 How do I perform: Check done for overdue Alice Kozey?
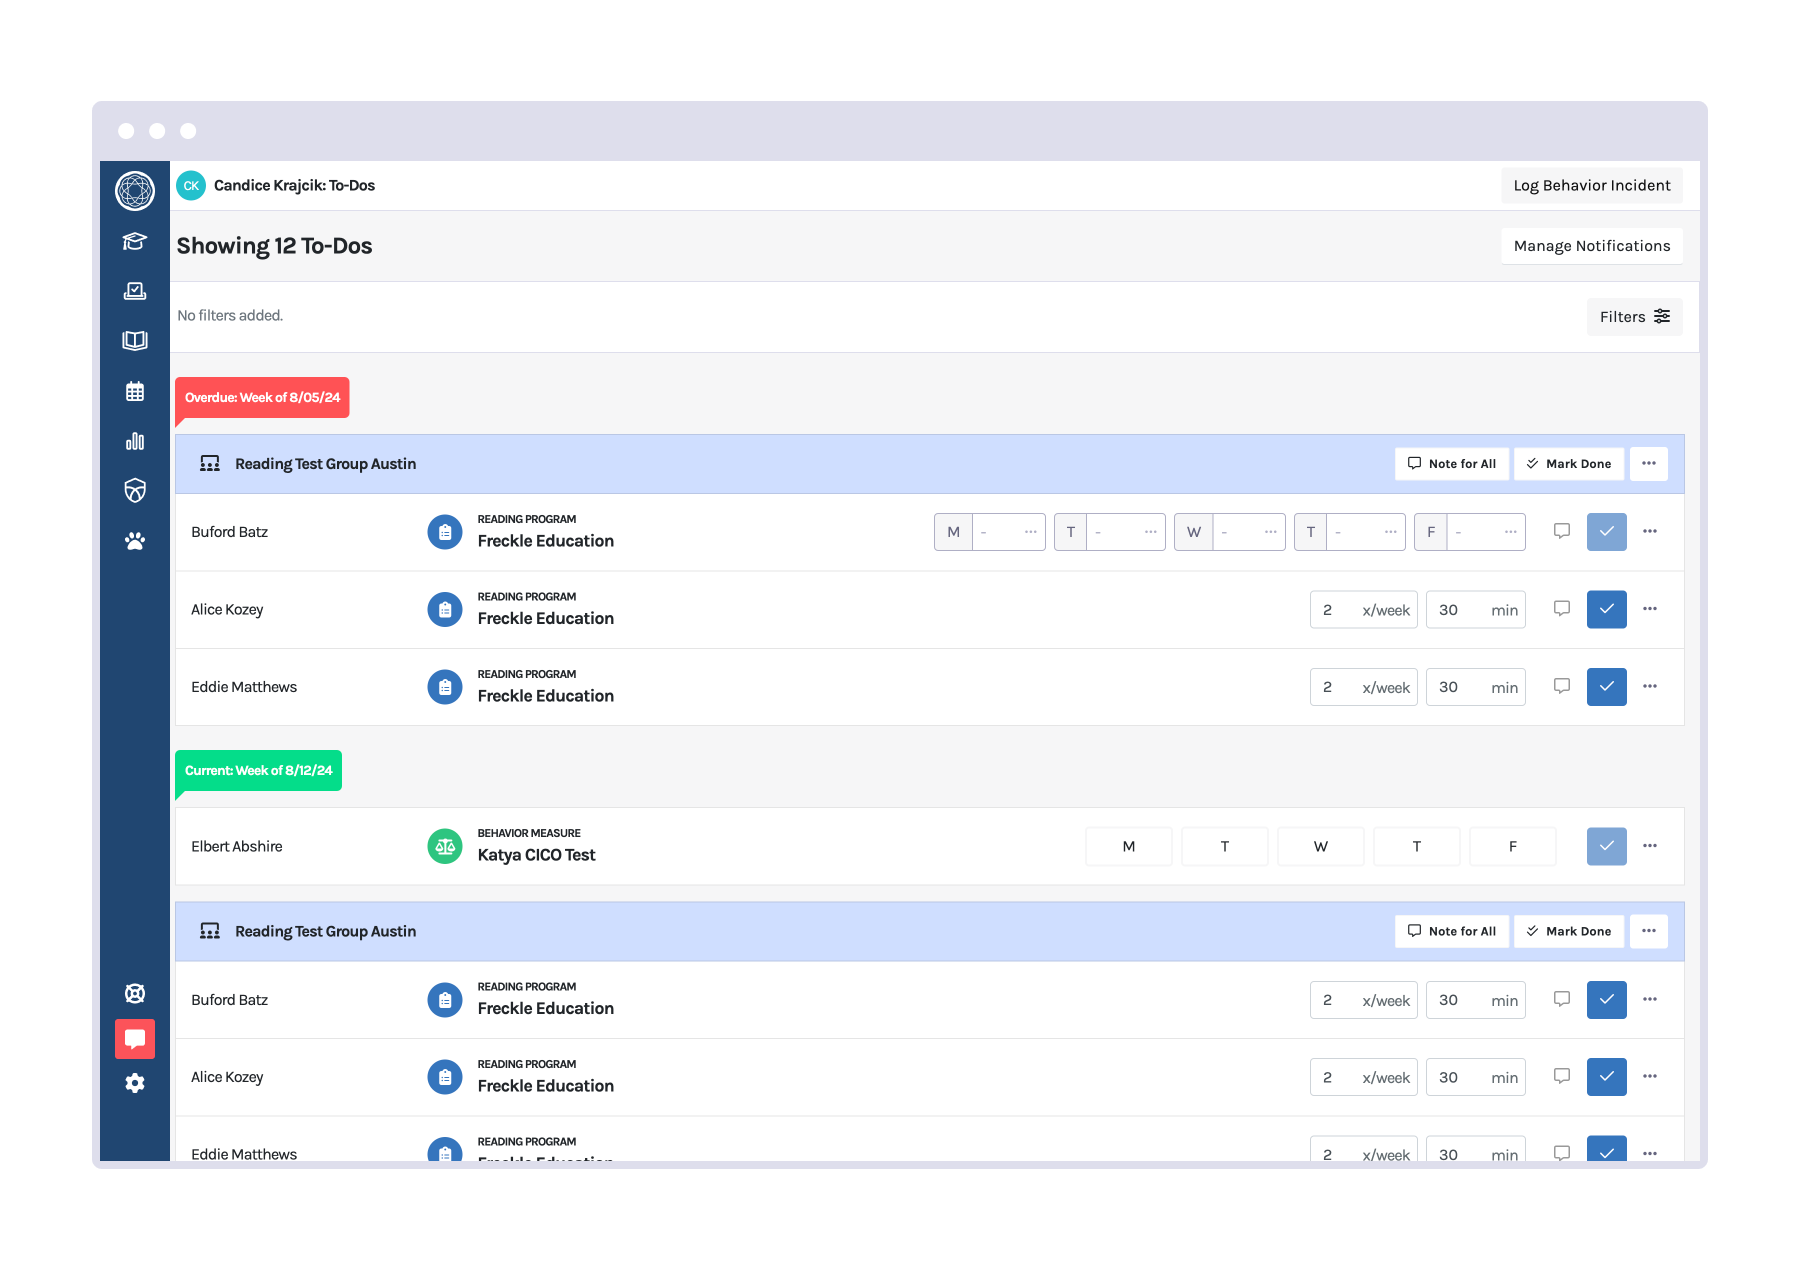pos(1607,609)
